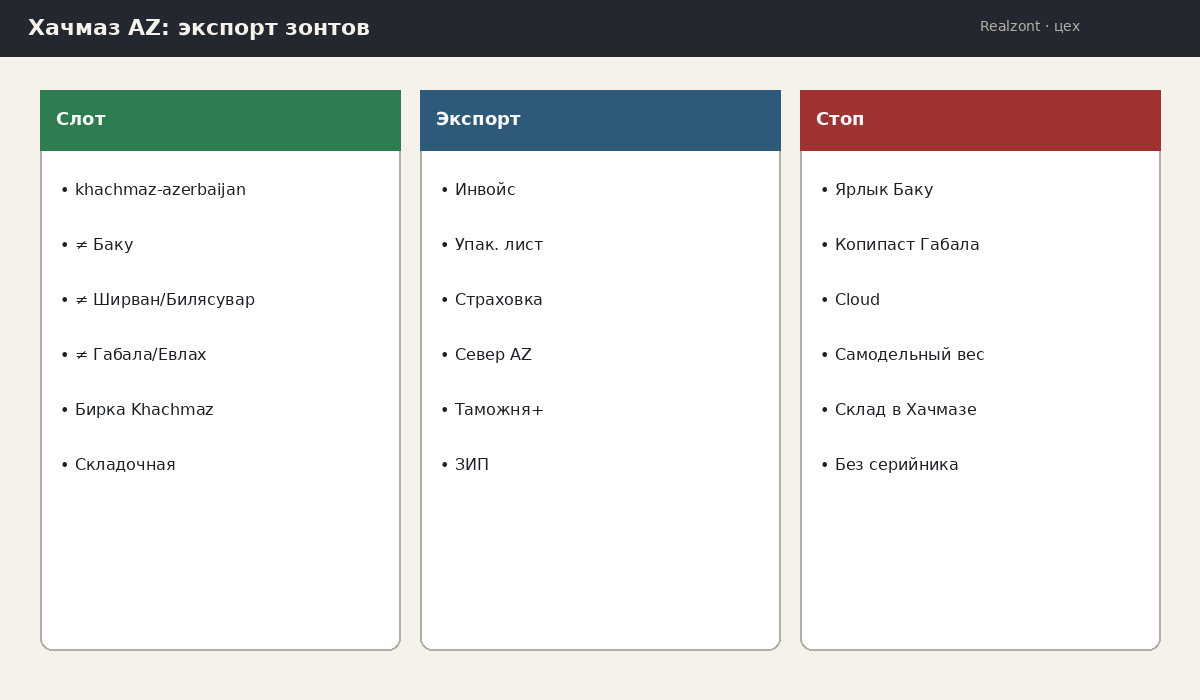Screen dimensions: 1200x700
Task: Click the "Страховка" item
Action: [x=492, y=300]
